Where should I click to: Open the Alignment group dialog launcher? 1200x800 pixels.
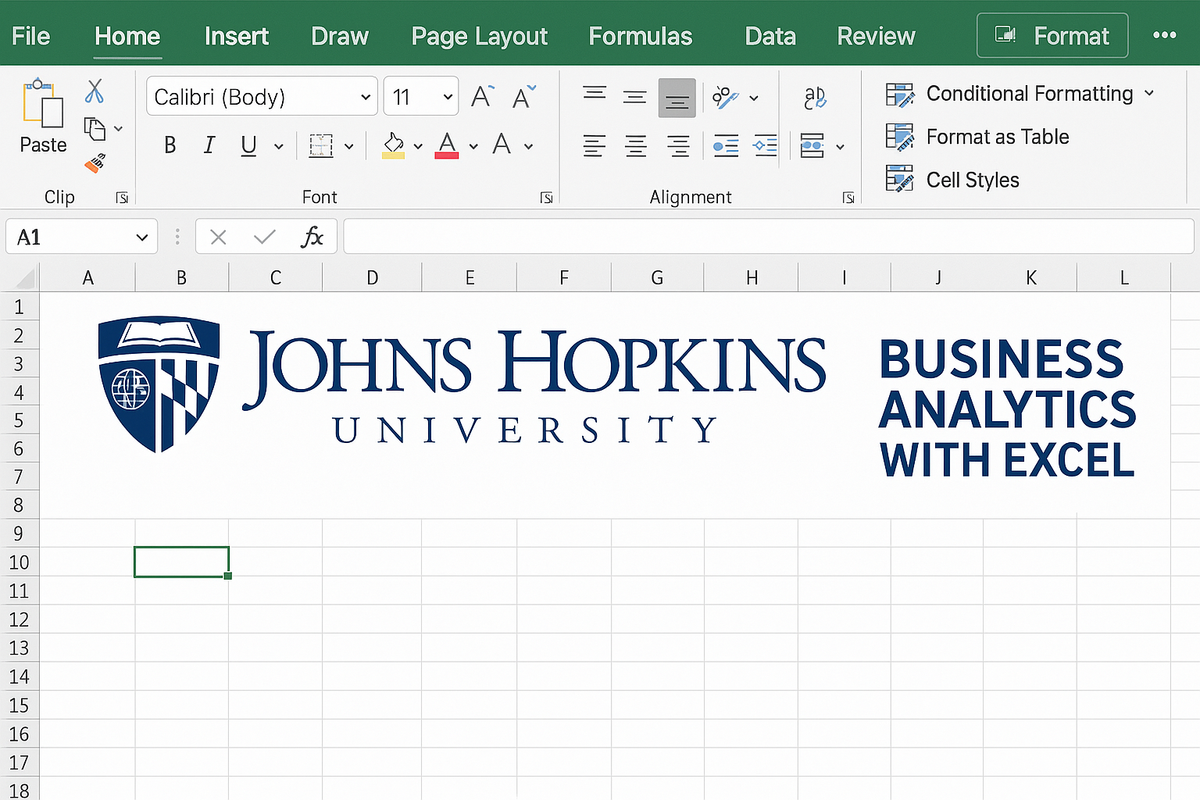(848, 198)
